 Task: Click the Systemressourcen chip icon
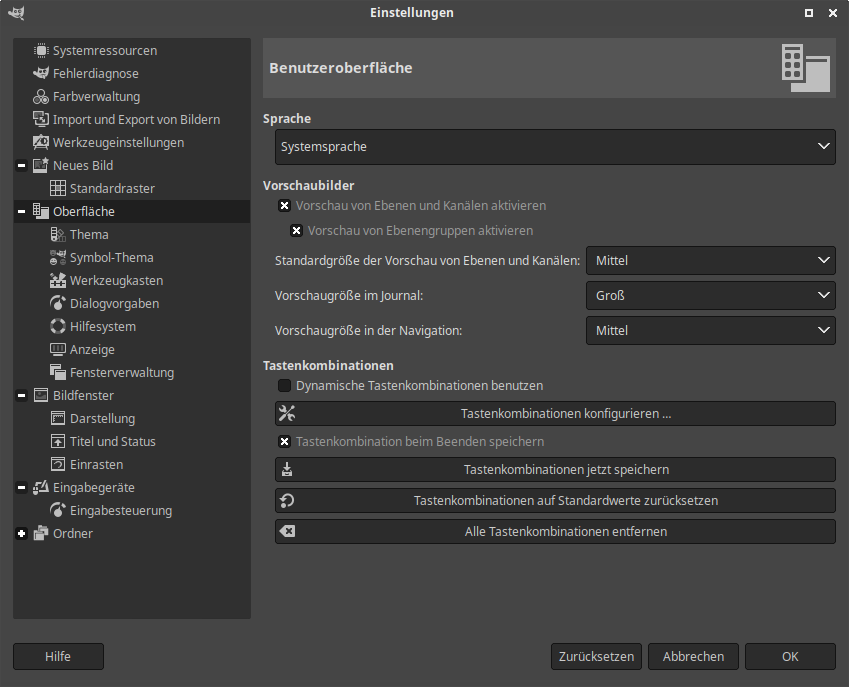point(41,51)
